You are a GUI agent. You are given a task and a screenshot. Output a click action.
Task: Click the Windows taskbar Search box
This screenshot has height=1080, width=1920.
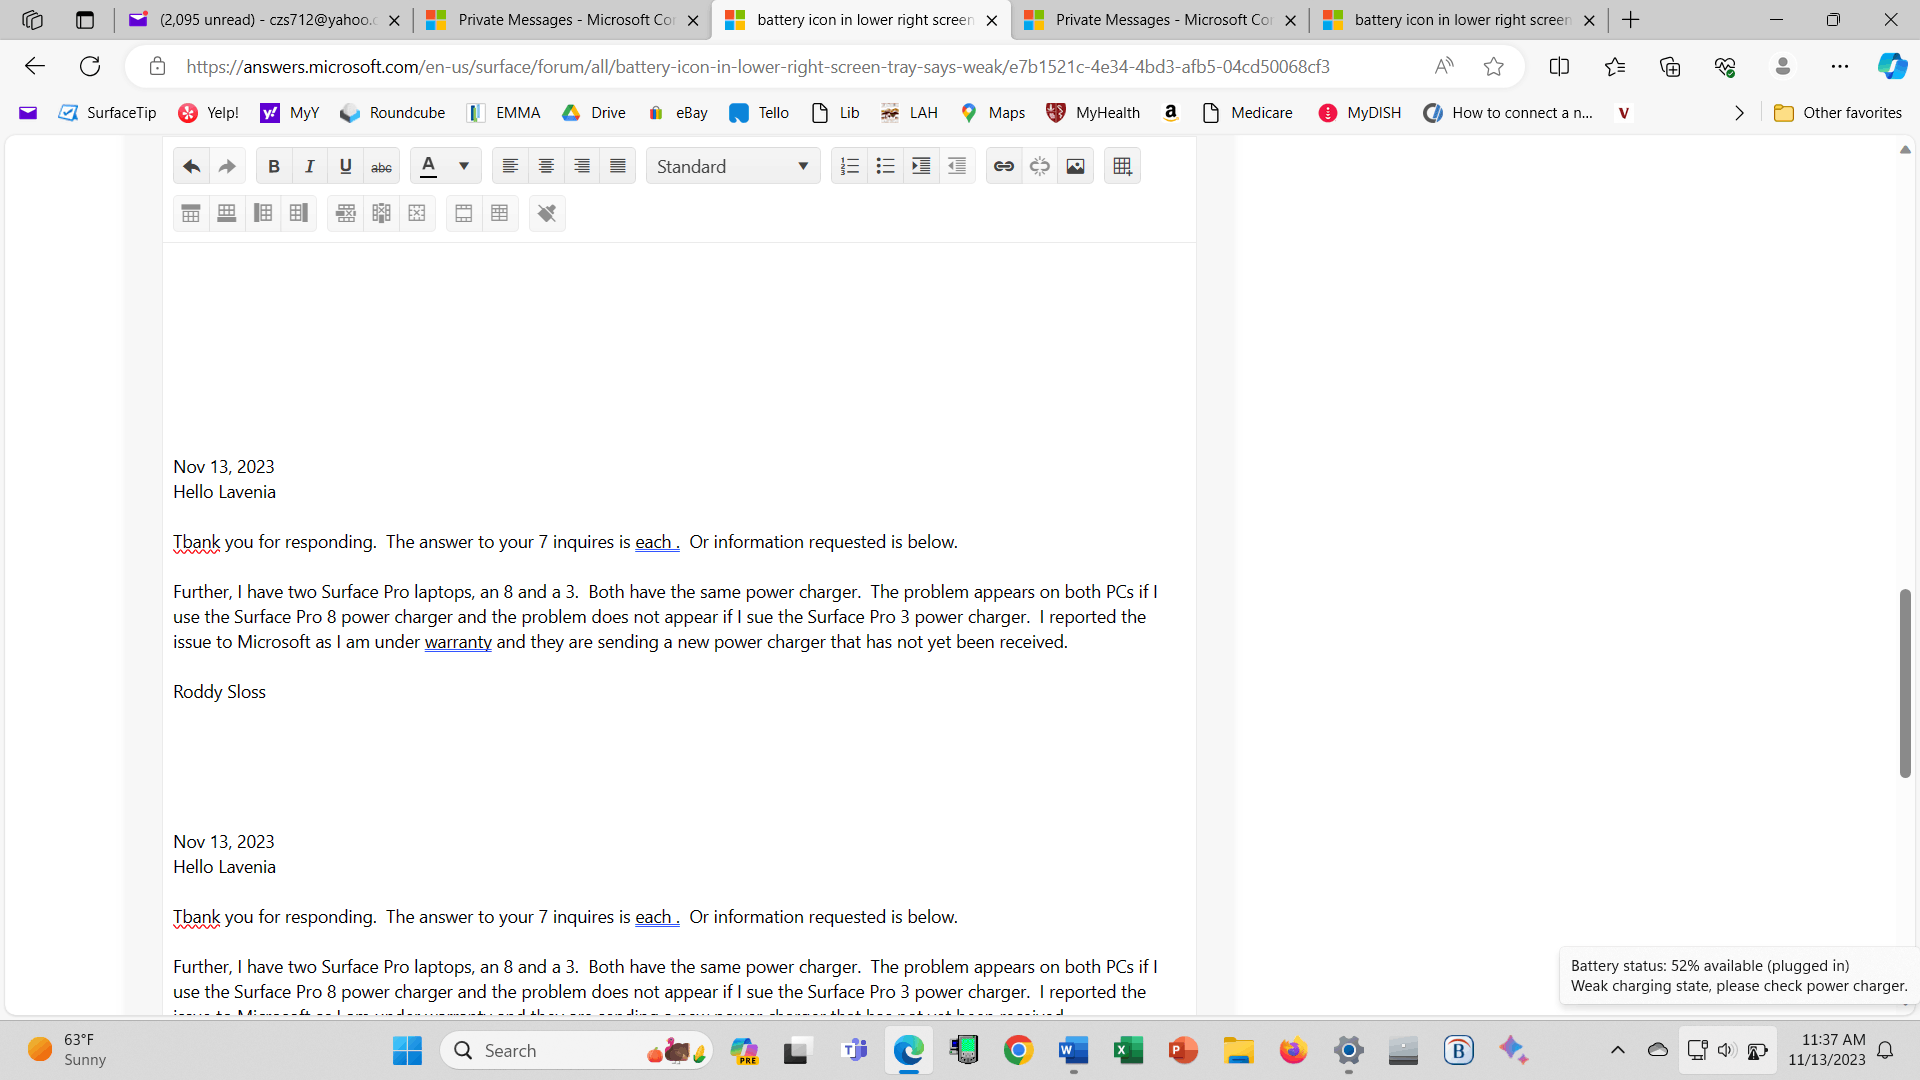tap(560, 1050)
